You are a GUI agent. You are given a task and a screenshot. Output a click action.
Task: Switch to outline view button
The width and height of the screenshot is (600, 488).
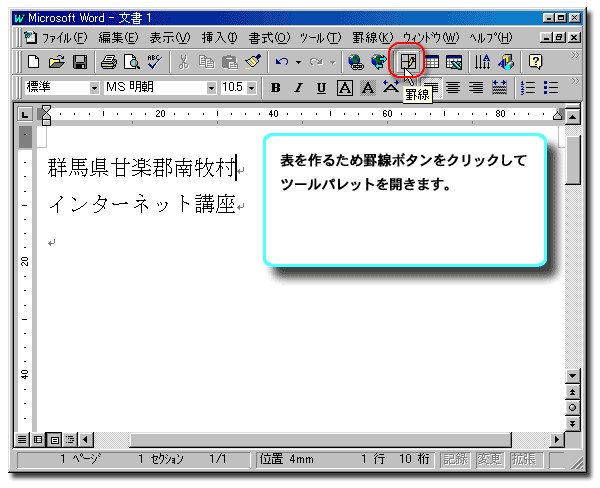tap(70, 440)
